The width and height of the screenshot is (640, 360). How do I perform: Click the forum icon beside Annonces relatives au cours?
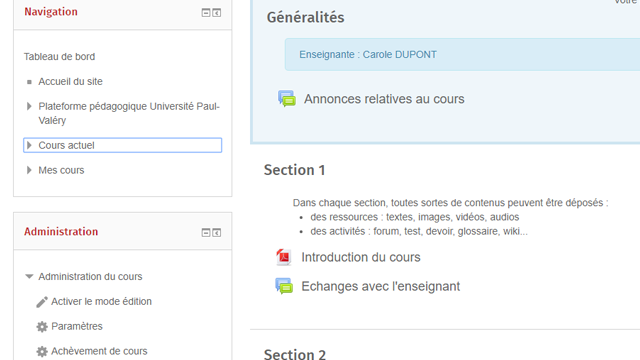287,99
